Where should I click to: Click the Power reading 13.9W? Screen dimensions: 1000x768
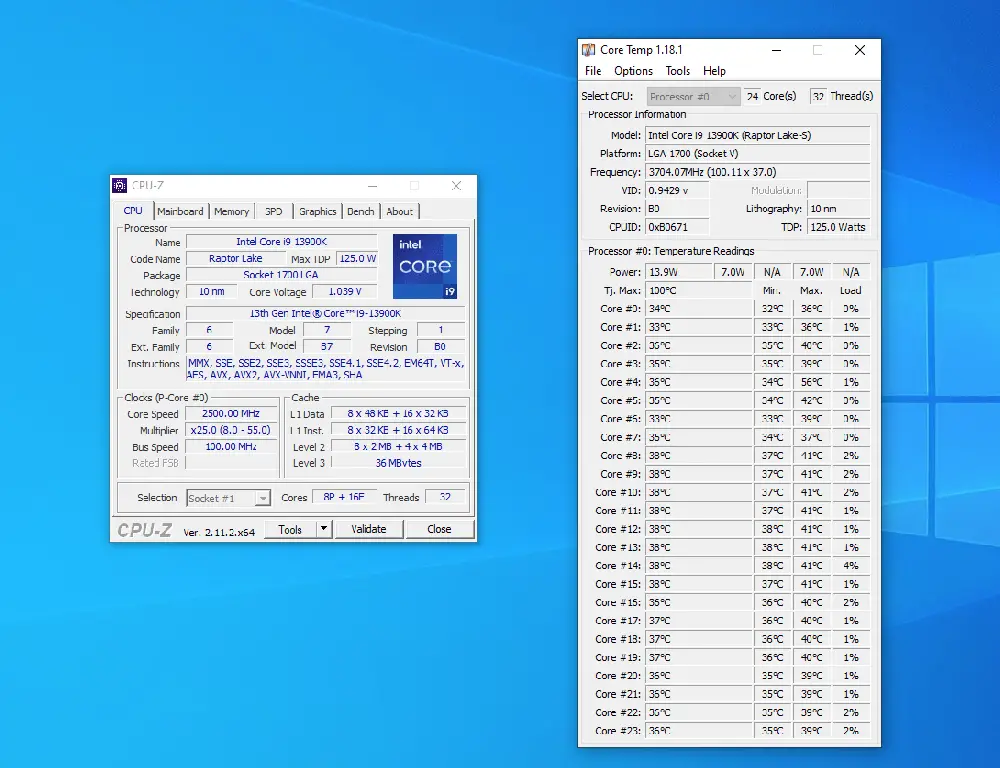click(679, 272)
